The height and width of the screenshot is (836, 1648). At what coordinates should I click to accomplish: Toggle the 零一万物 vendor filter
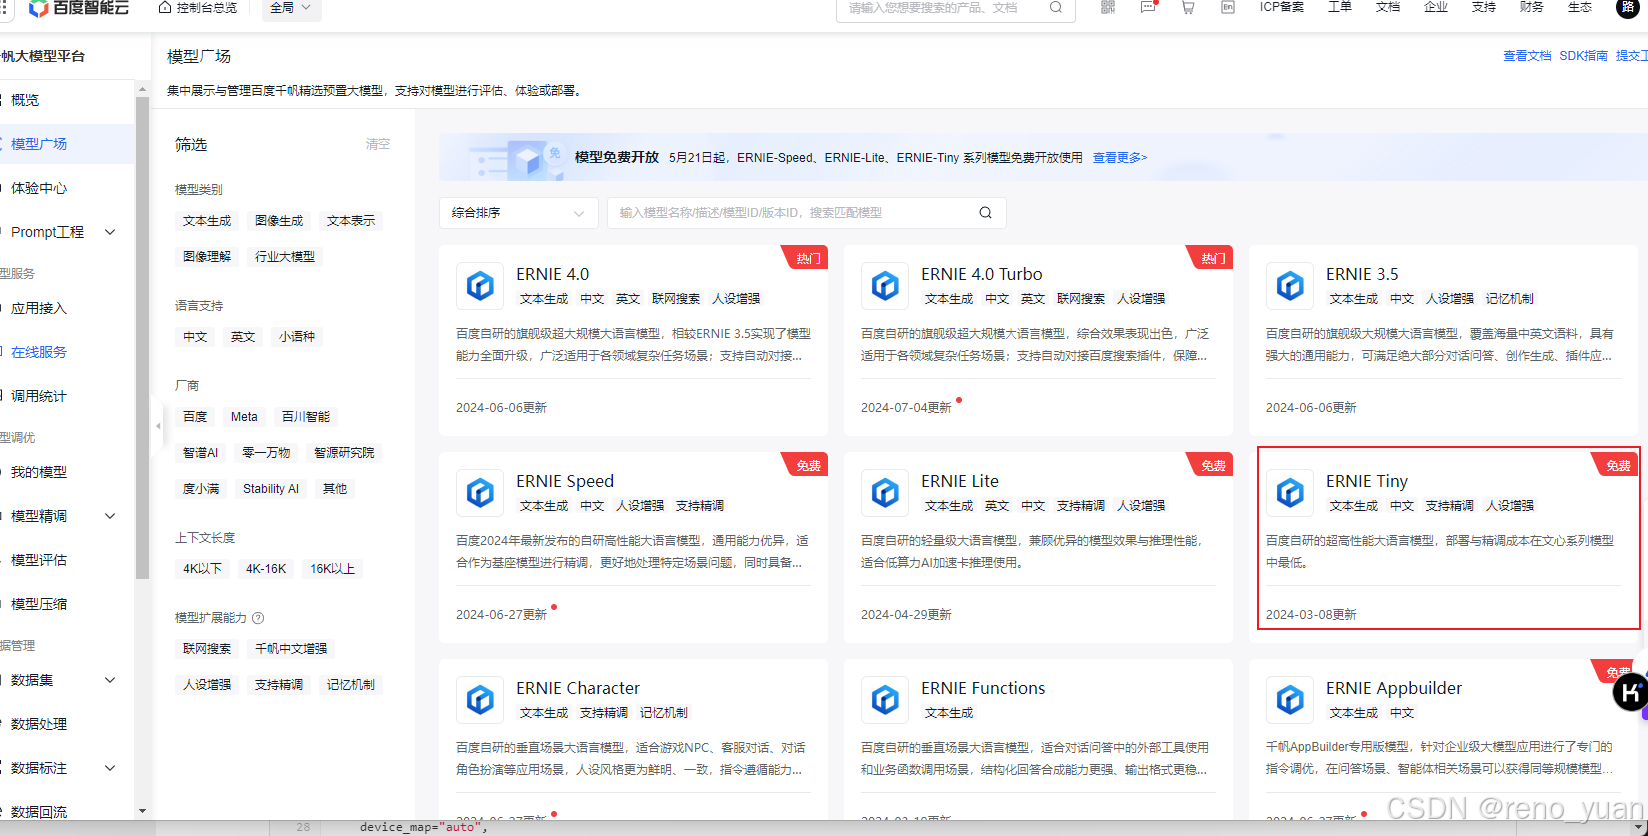266,453
